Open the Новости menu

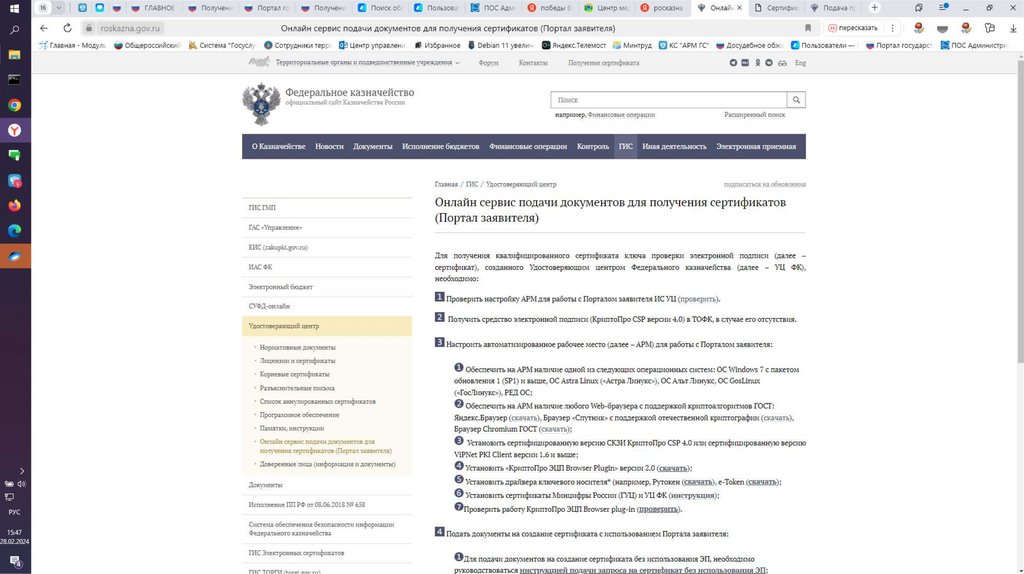click(x=329, y=146)
